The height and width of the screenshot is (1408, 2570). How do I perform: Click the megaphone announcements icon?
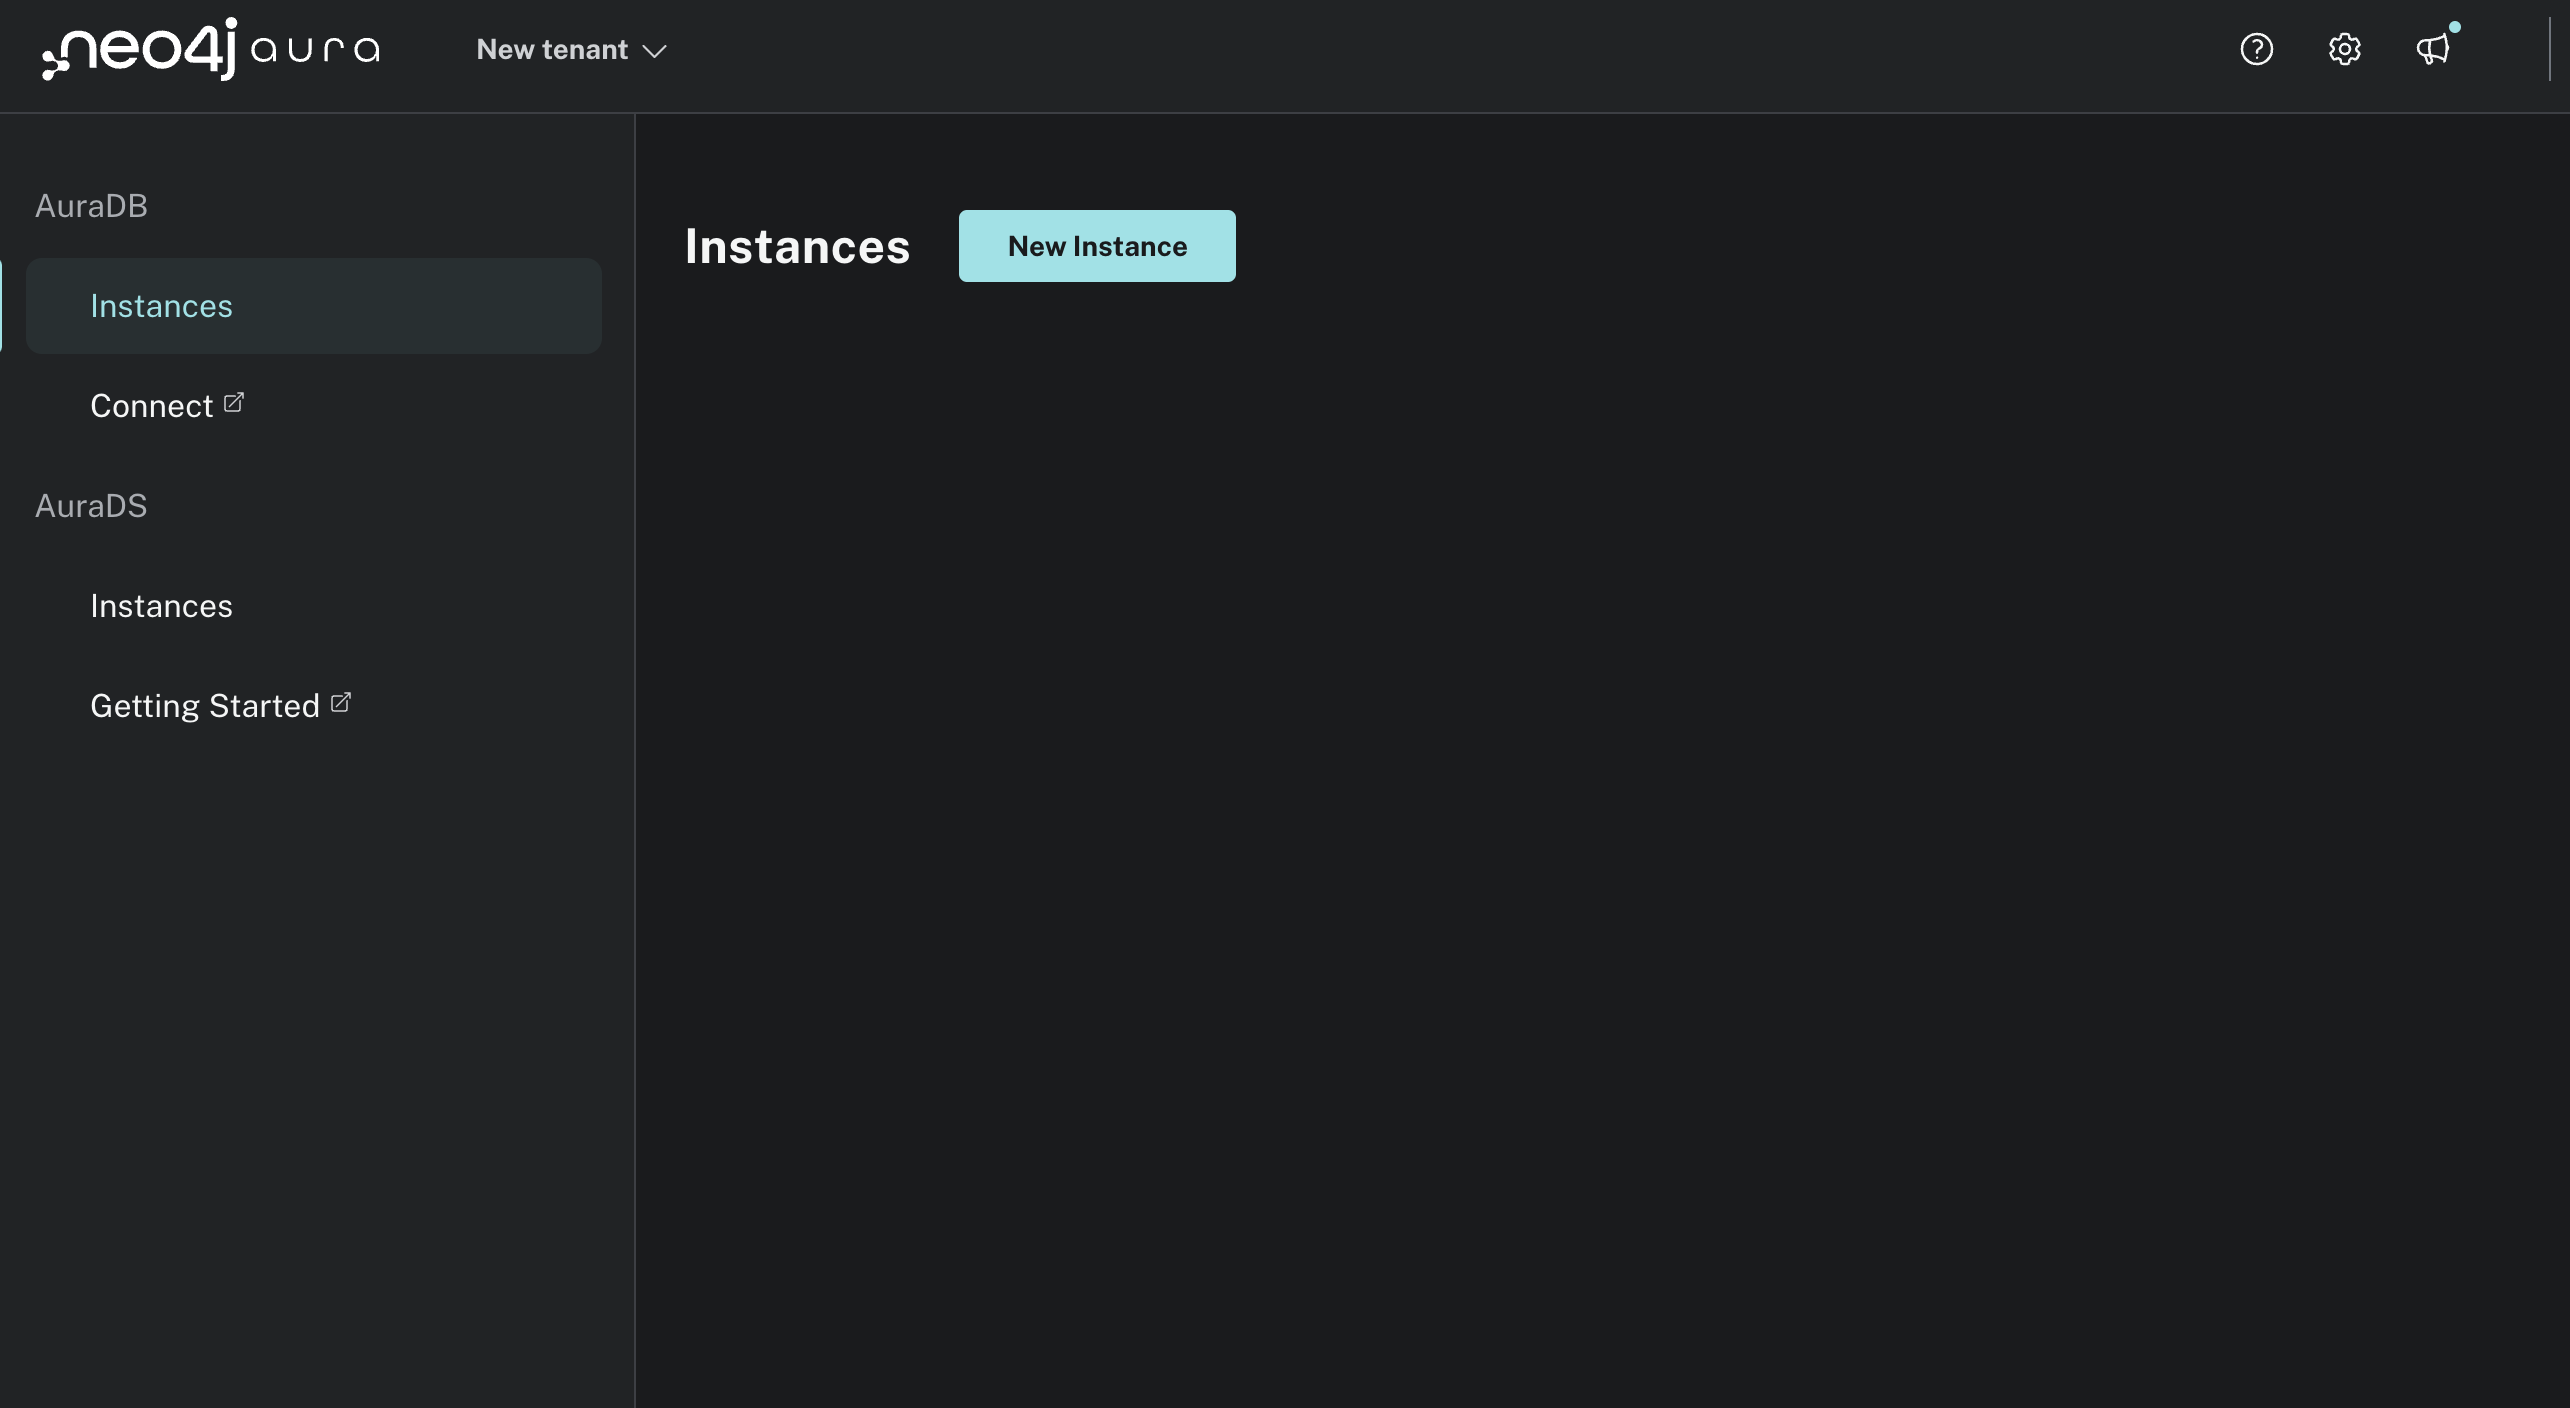[x=2432, y=49]
